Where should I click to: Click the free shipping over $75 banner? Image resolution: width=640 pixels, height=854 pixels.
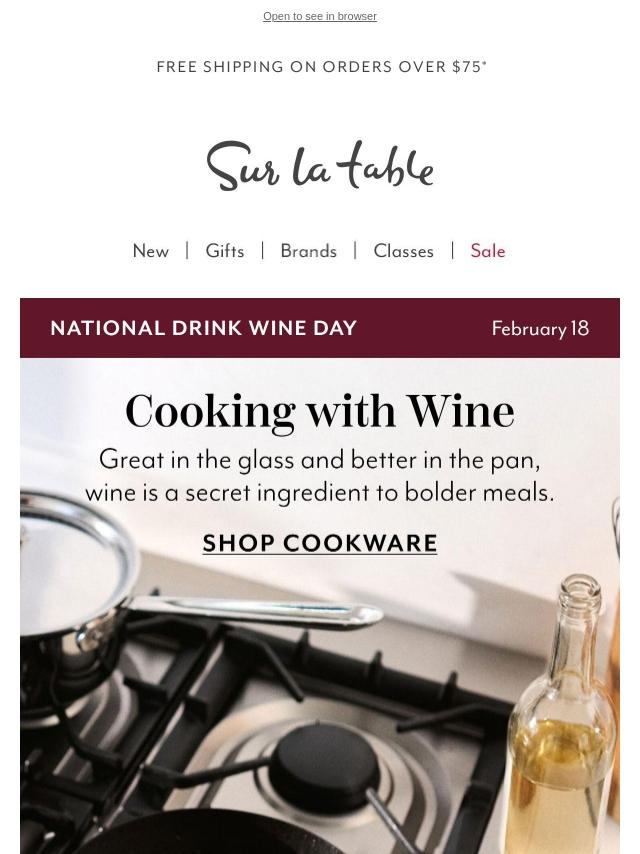321,67
